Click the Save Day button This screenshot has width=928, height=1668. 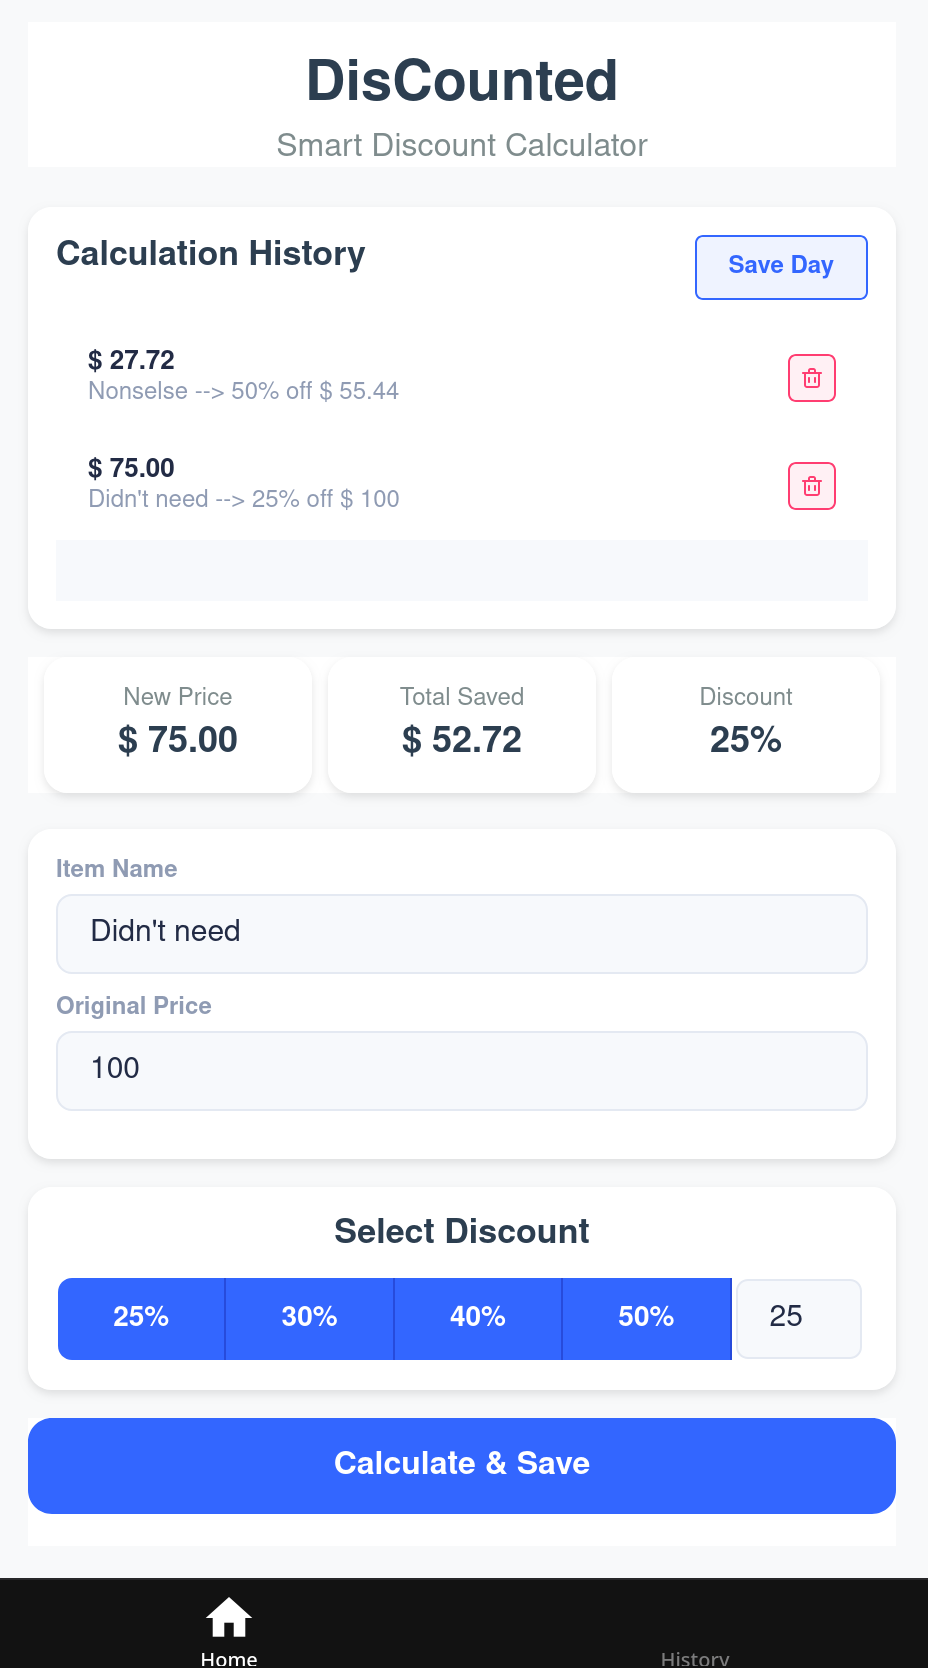pyautogui.click(x=780, y=267)
